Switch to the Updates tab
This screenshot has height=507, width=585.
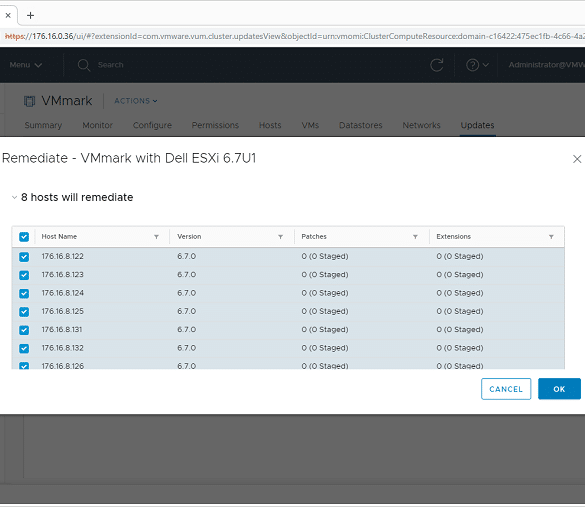click(x=477, y=125)
